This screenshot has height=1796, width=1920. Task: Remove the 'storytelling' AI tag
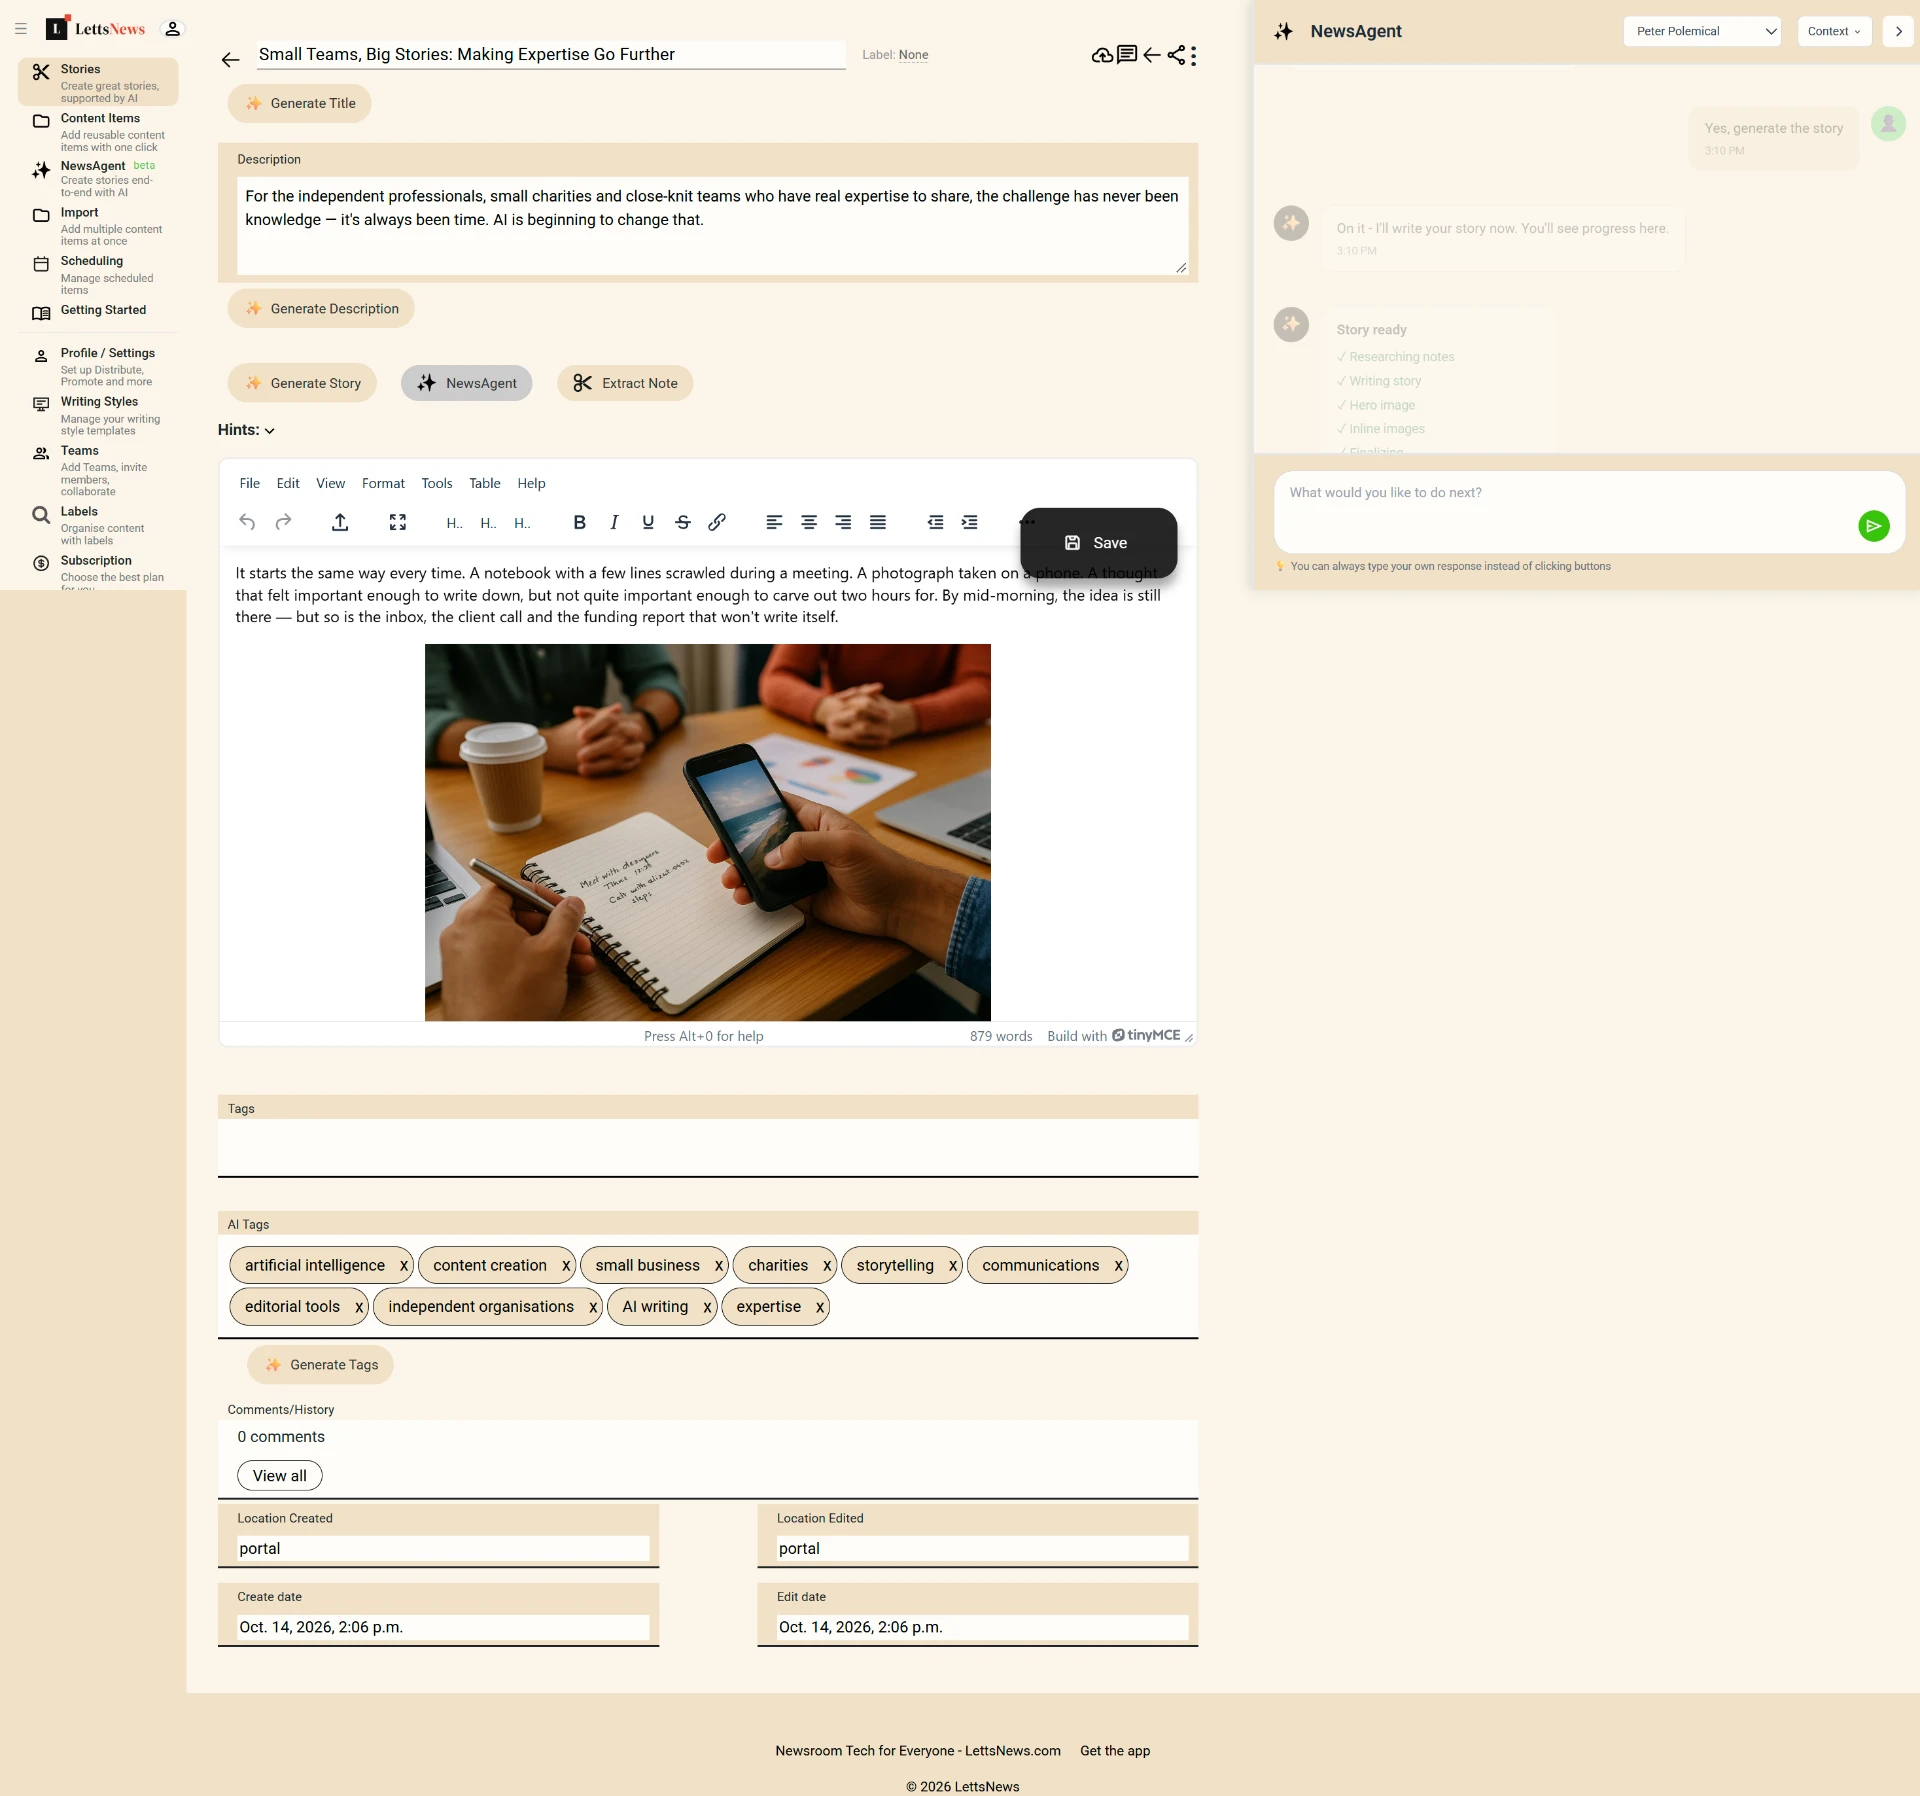953,1266
